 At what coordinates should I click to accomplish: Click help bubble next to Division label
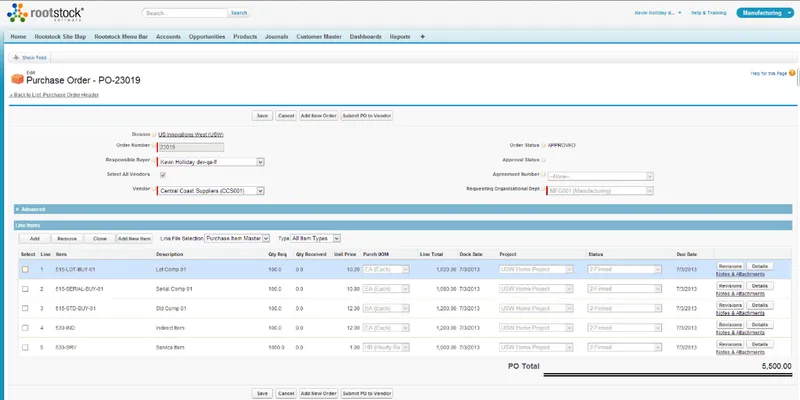click(154, 135)
